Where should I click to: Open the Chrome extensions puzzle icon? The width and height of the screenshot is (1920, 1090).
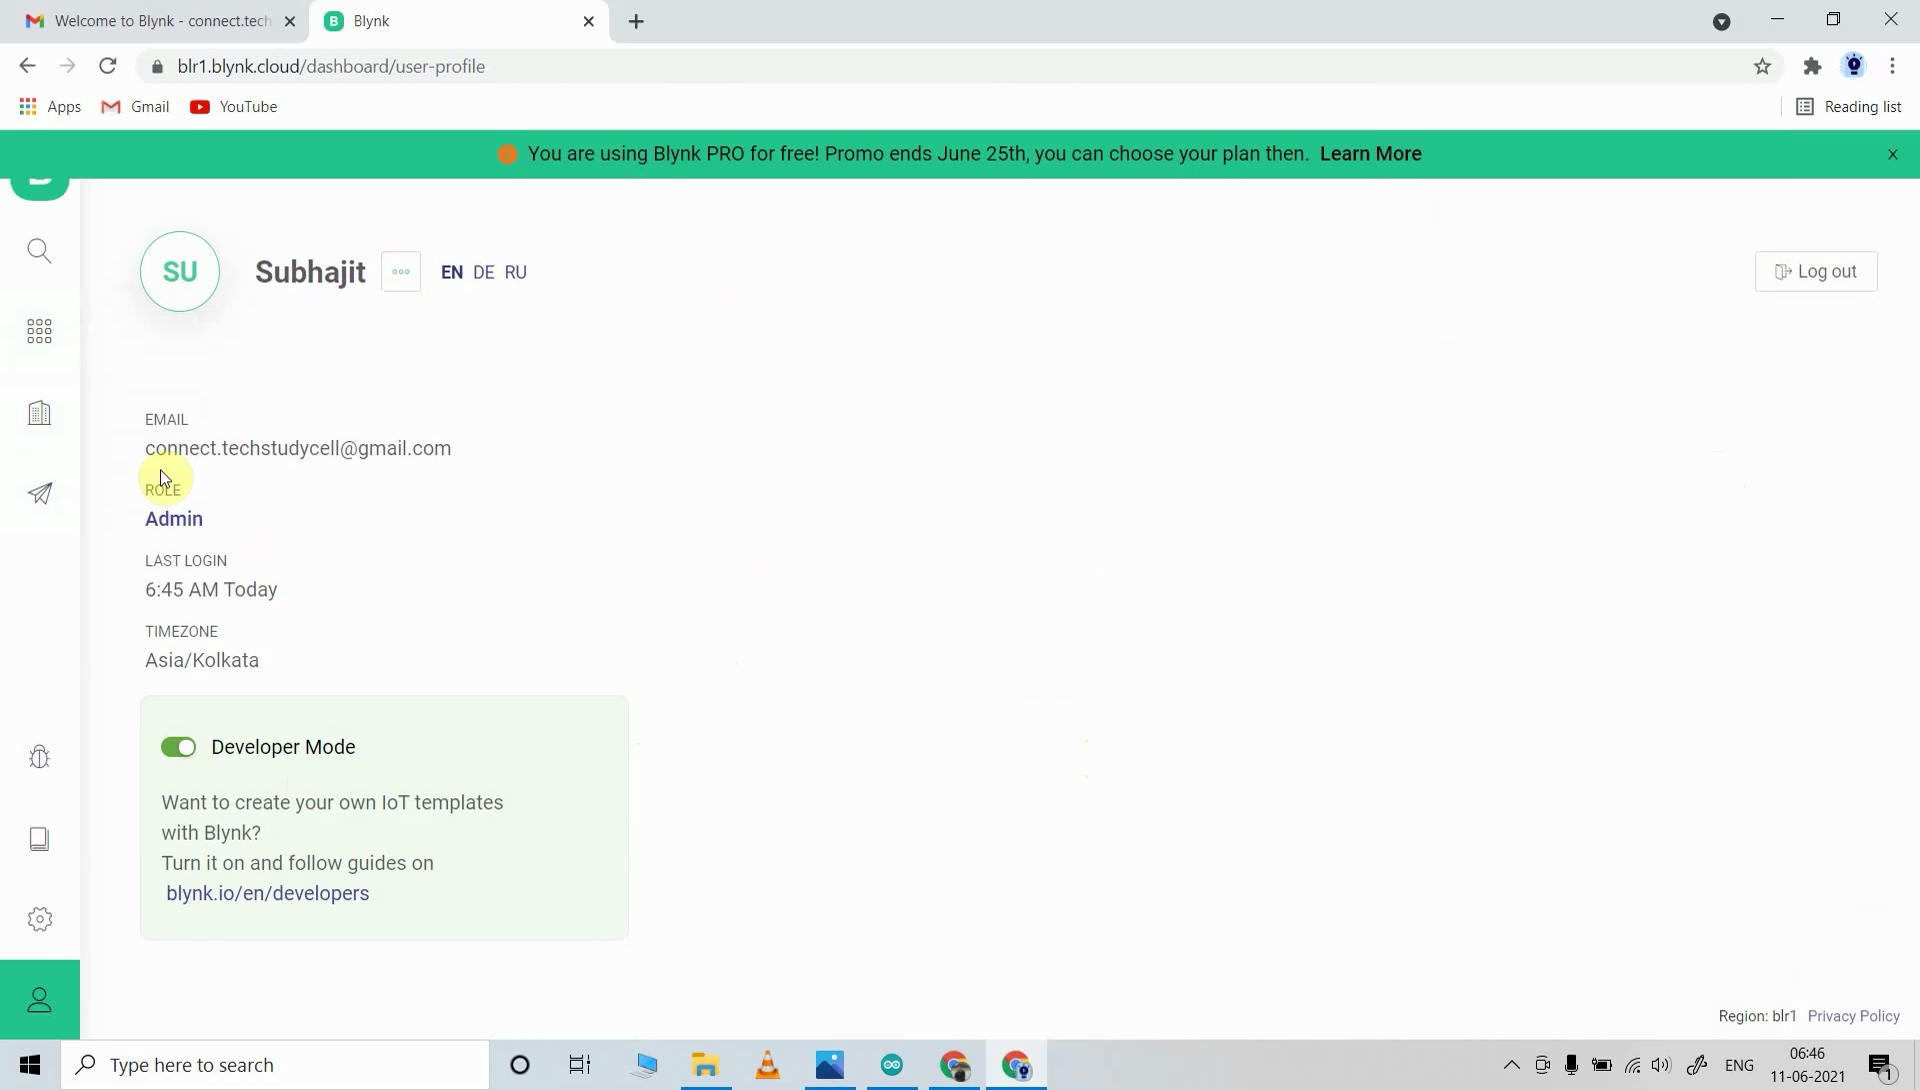[1813, 67]
